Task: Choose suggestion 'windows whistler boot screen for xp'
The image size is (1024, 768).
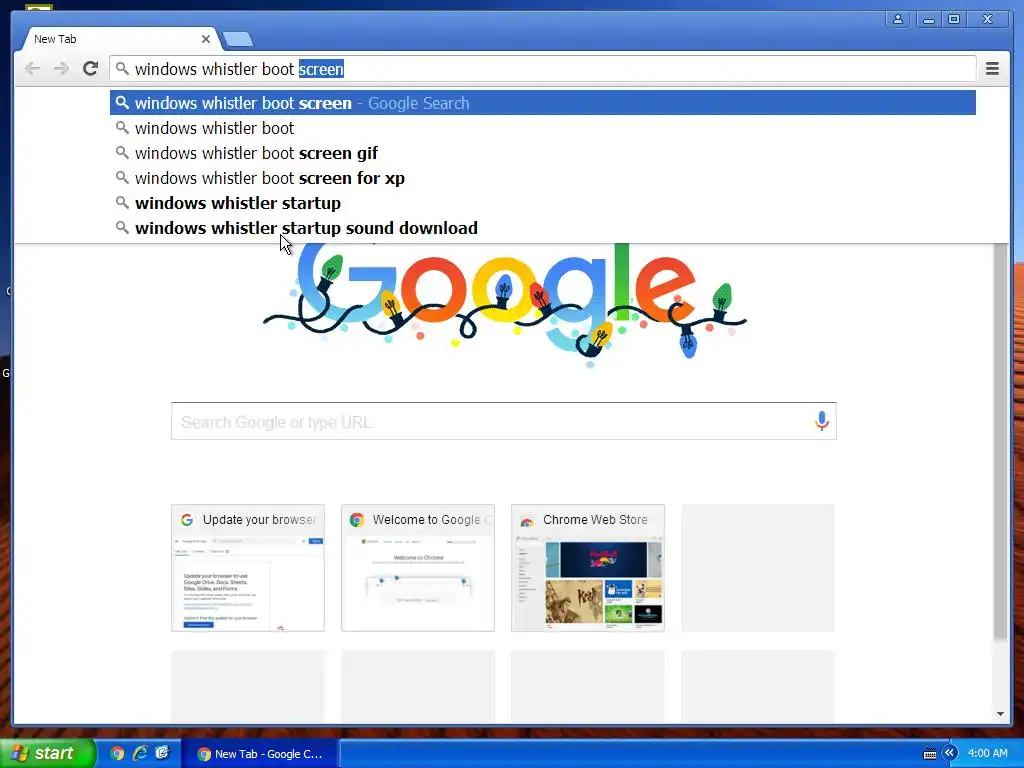Action: [x=543, y=178]
